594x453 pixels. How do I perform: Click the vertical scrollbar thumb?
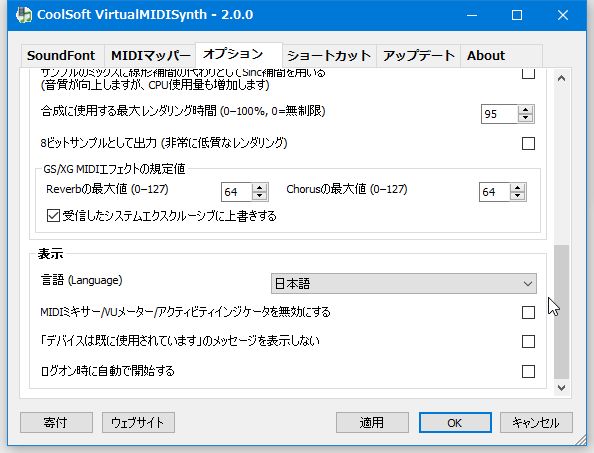pyautogui.click(x=561, y=312)
